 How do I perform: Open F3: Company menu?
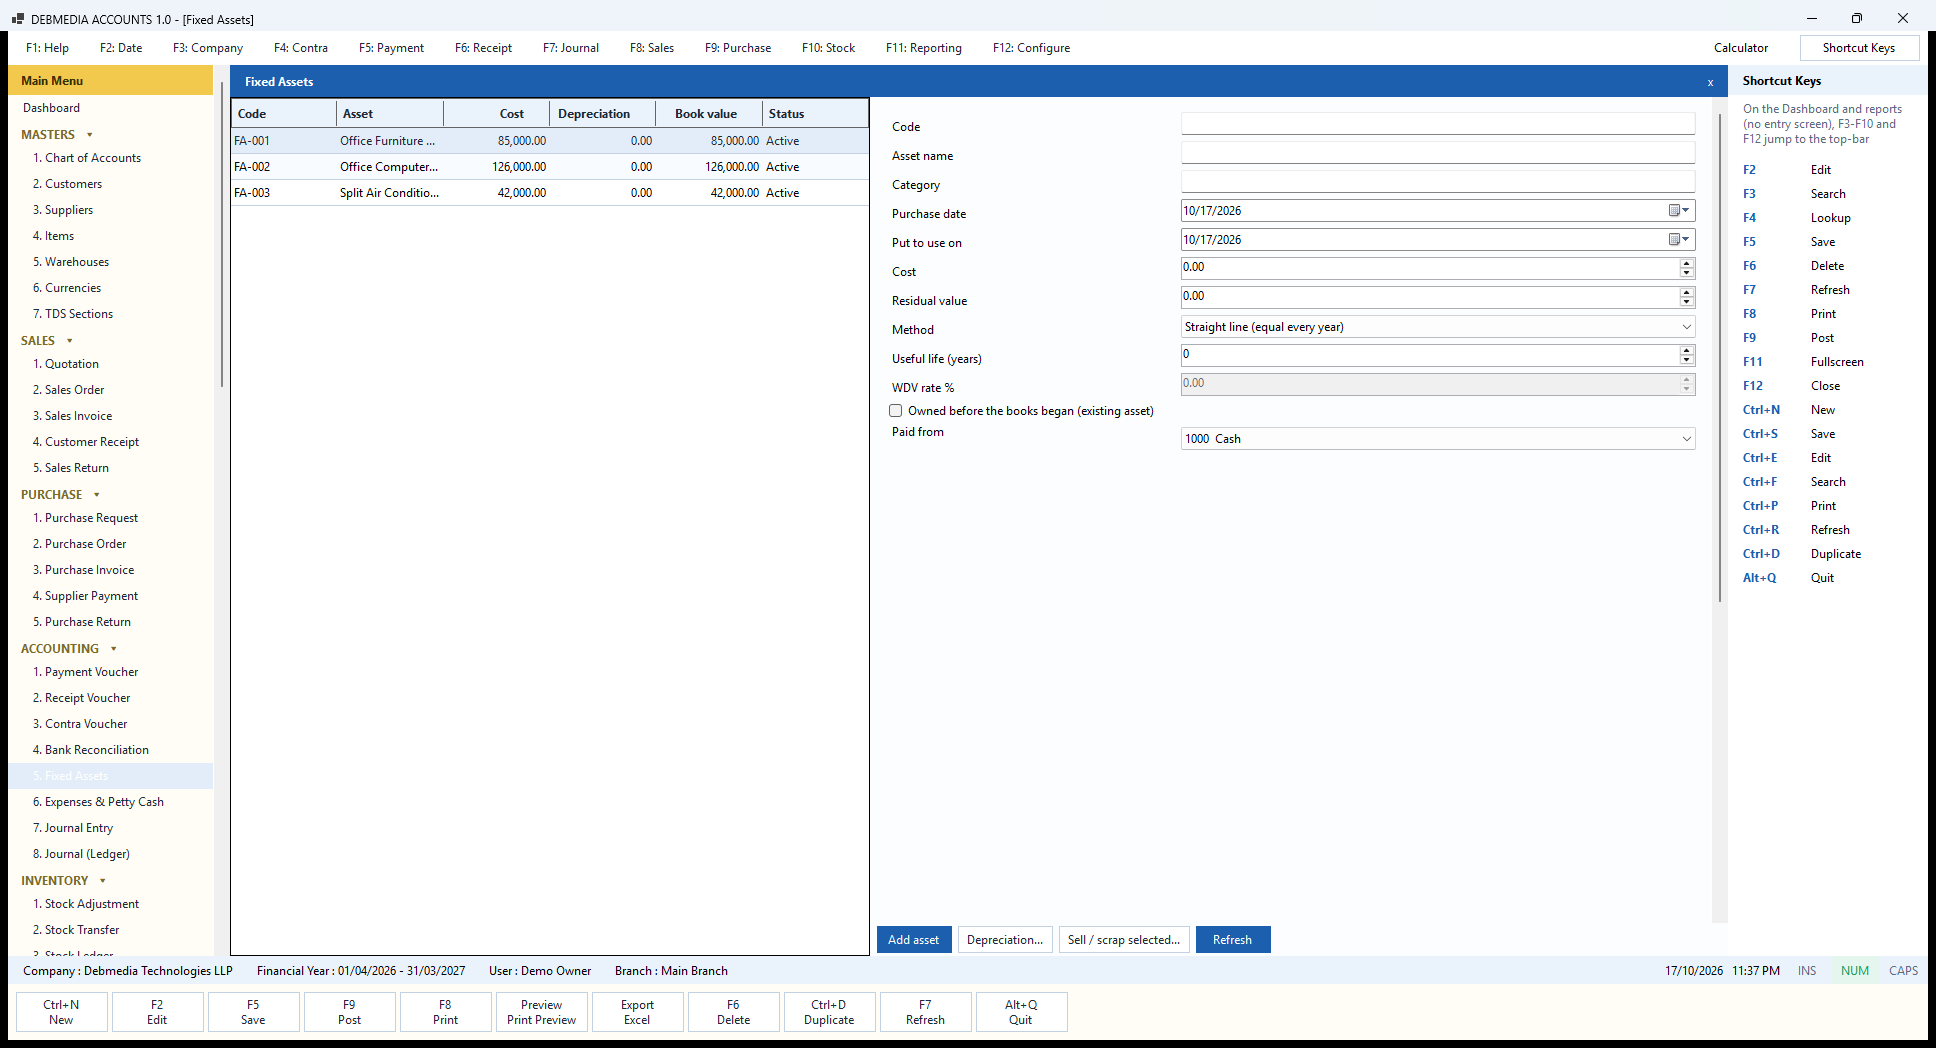tap(208, 48)
